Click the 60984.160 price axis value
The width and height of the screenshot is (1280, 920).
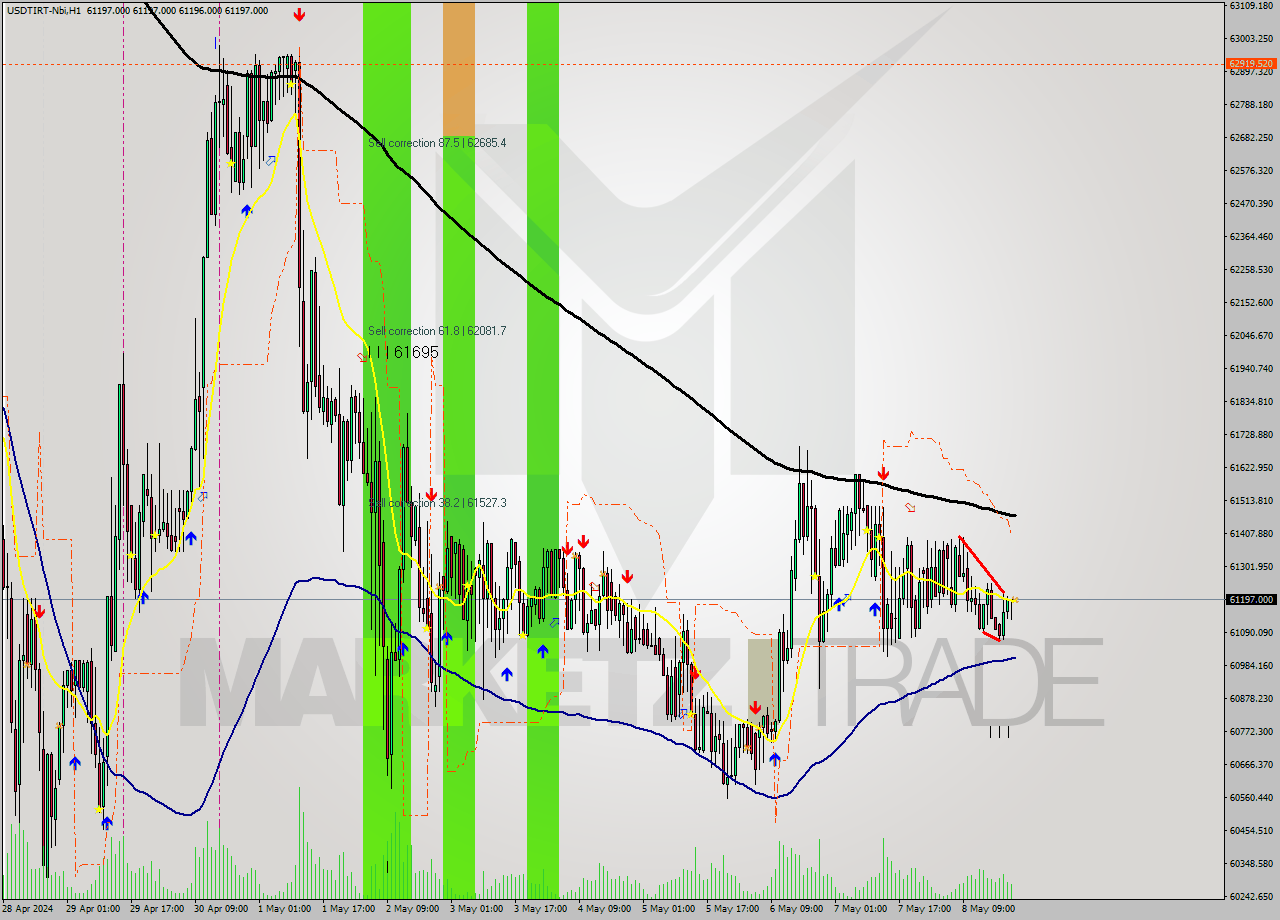click(x=1251, y=665)
